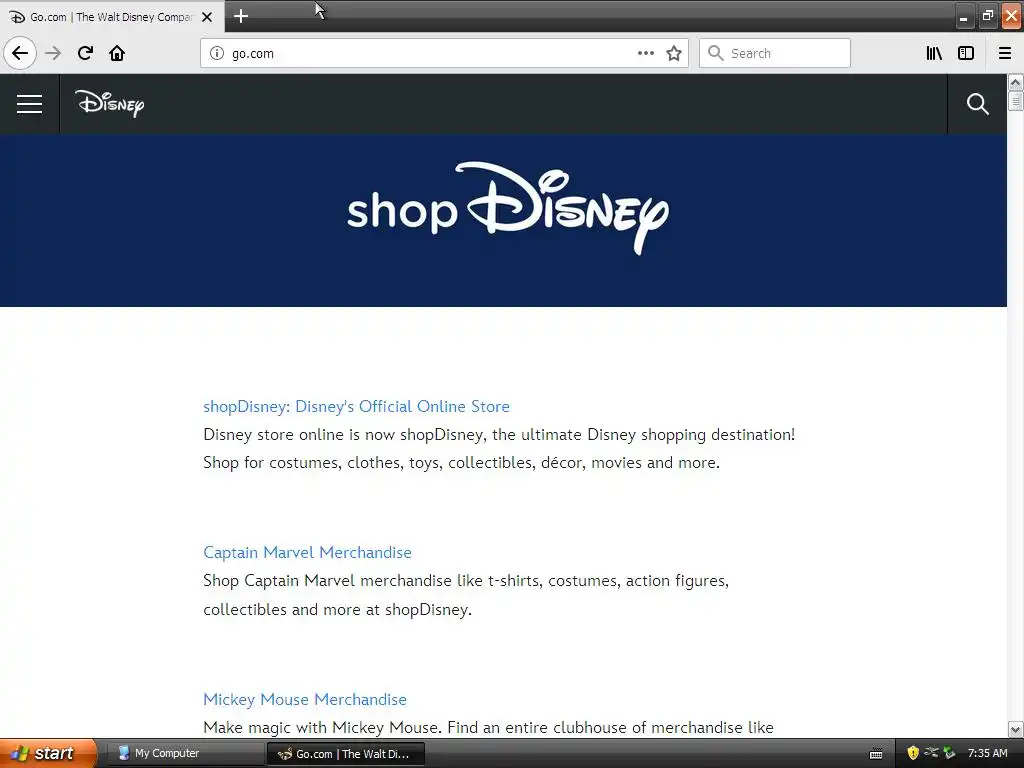Click the page scrollbar down arrow
Image resolution: width=1024 pixels, height=768 pixels.
pyautogui.click(x=1015, y=729)
